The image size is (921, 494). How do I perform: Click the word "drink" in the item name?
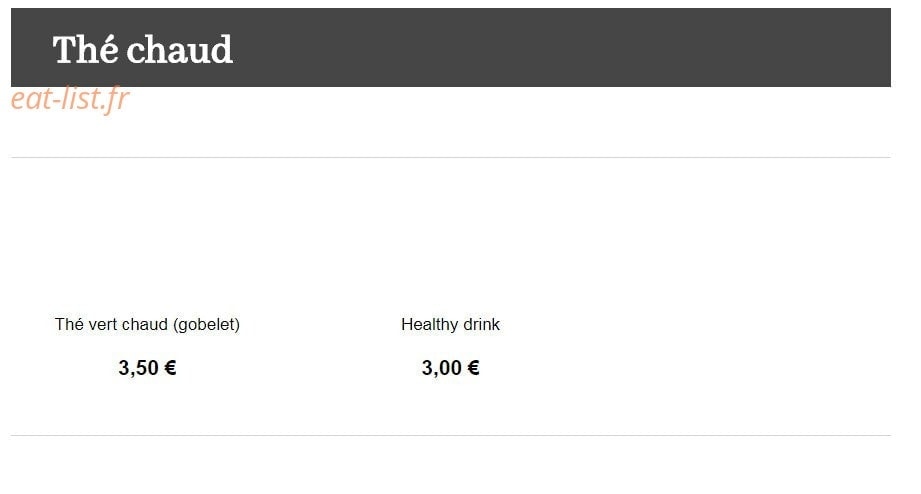tap(482, 324)
